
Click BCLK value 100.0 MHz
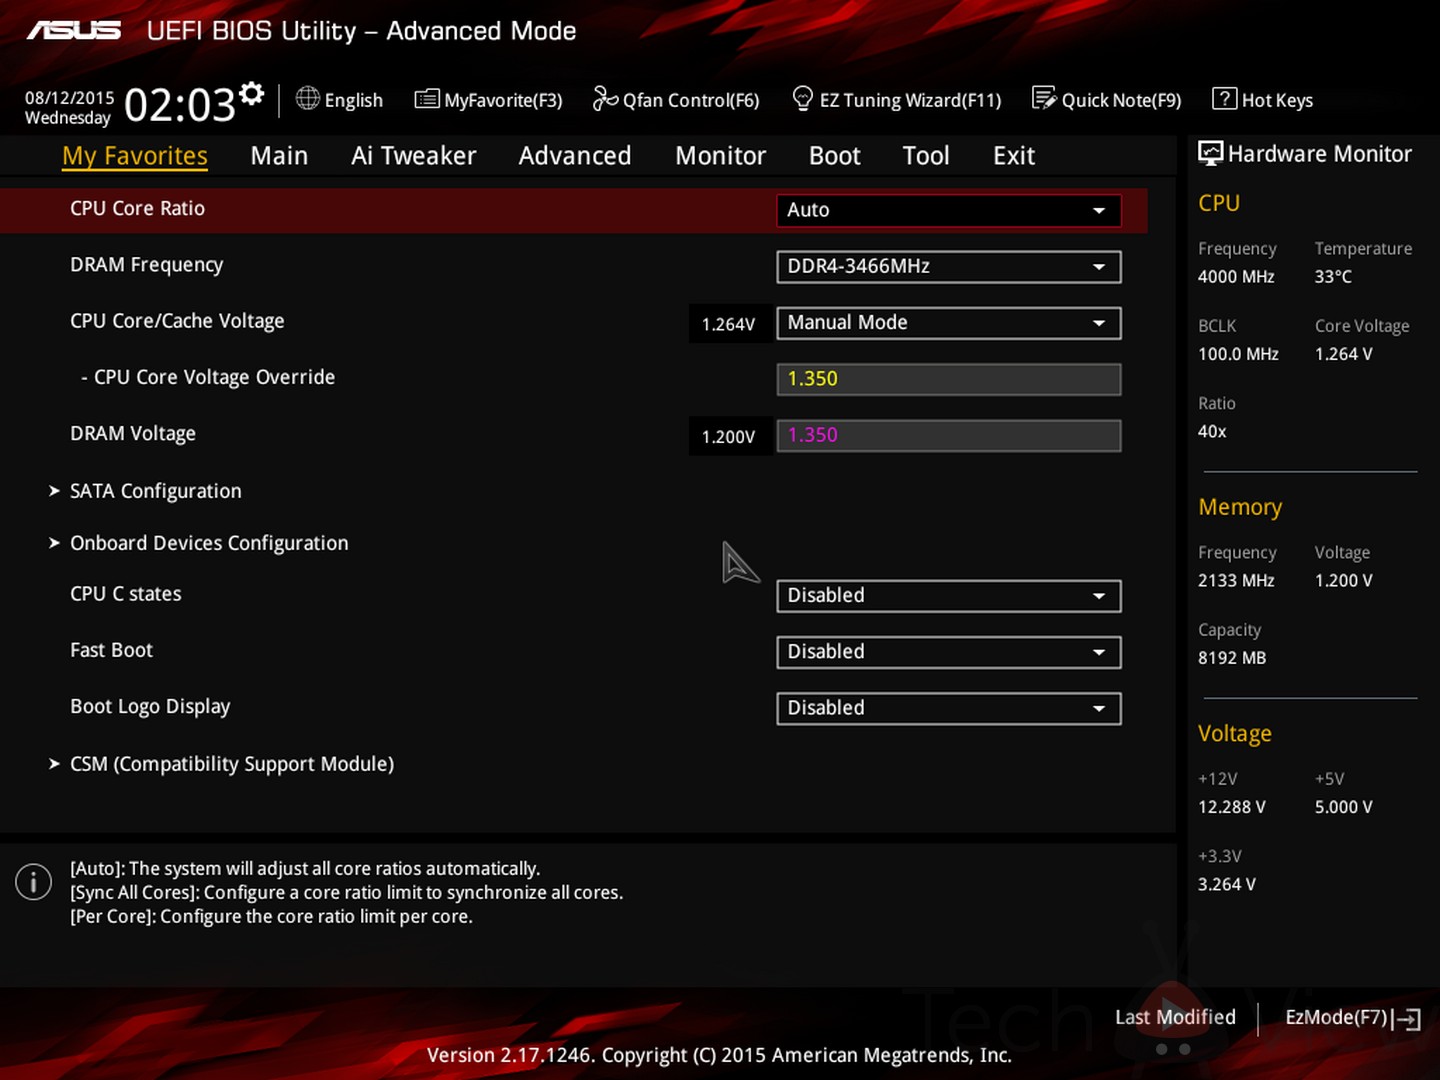pyautogui.click(x=1238, y=354)
